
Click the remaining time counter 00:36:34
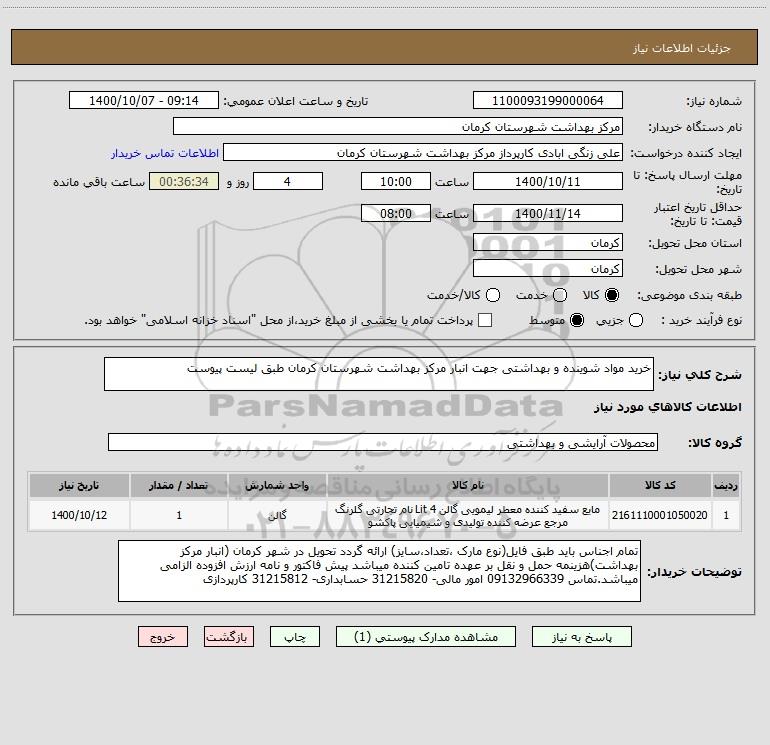coord(184,182)
